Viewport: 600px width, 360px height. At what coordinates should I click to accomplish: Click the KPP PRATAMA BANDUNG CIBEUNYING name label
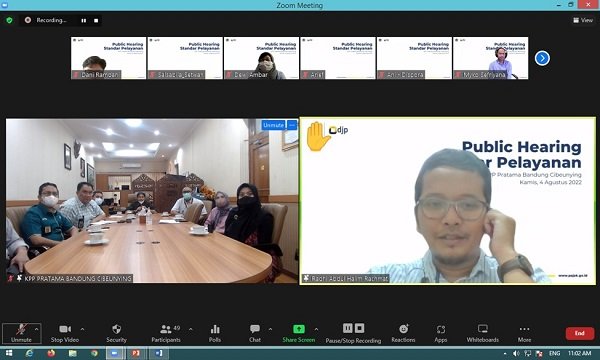(78, 279)
